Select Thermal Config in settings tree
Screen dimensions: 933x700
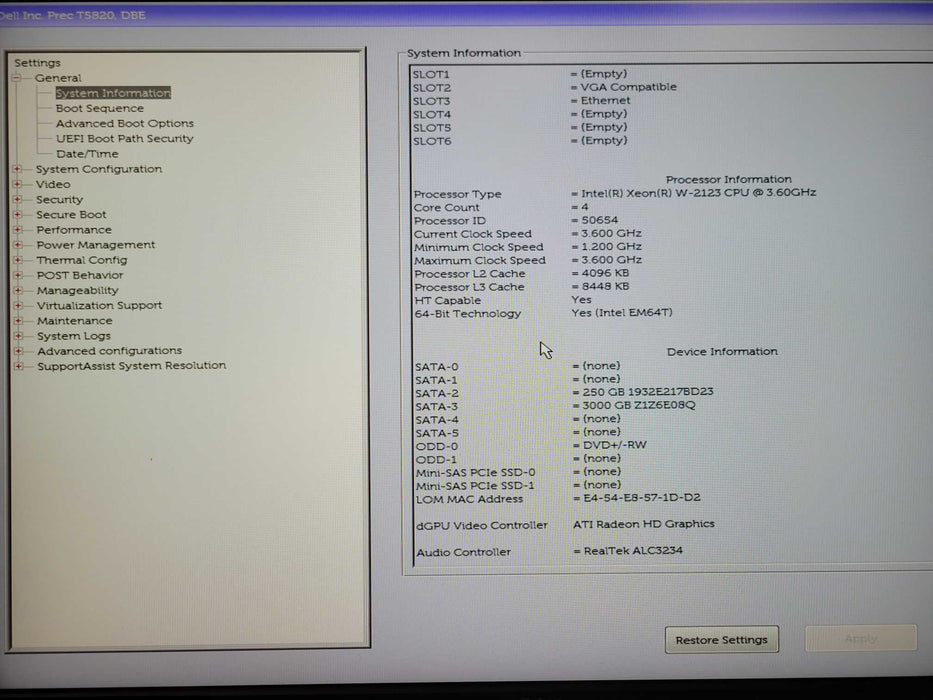[x=82, y=260]
